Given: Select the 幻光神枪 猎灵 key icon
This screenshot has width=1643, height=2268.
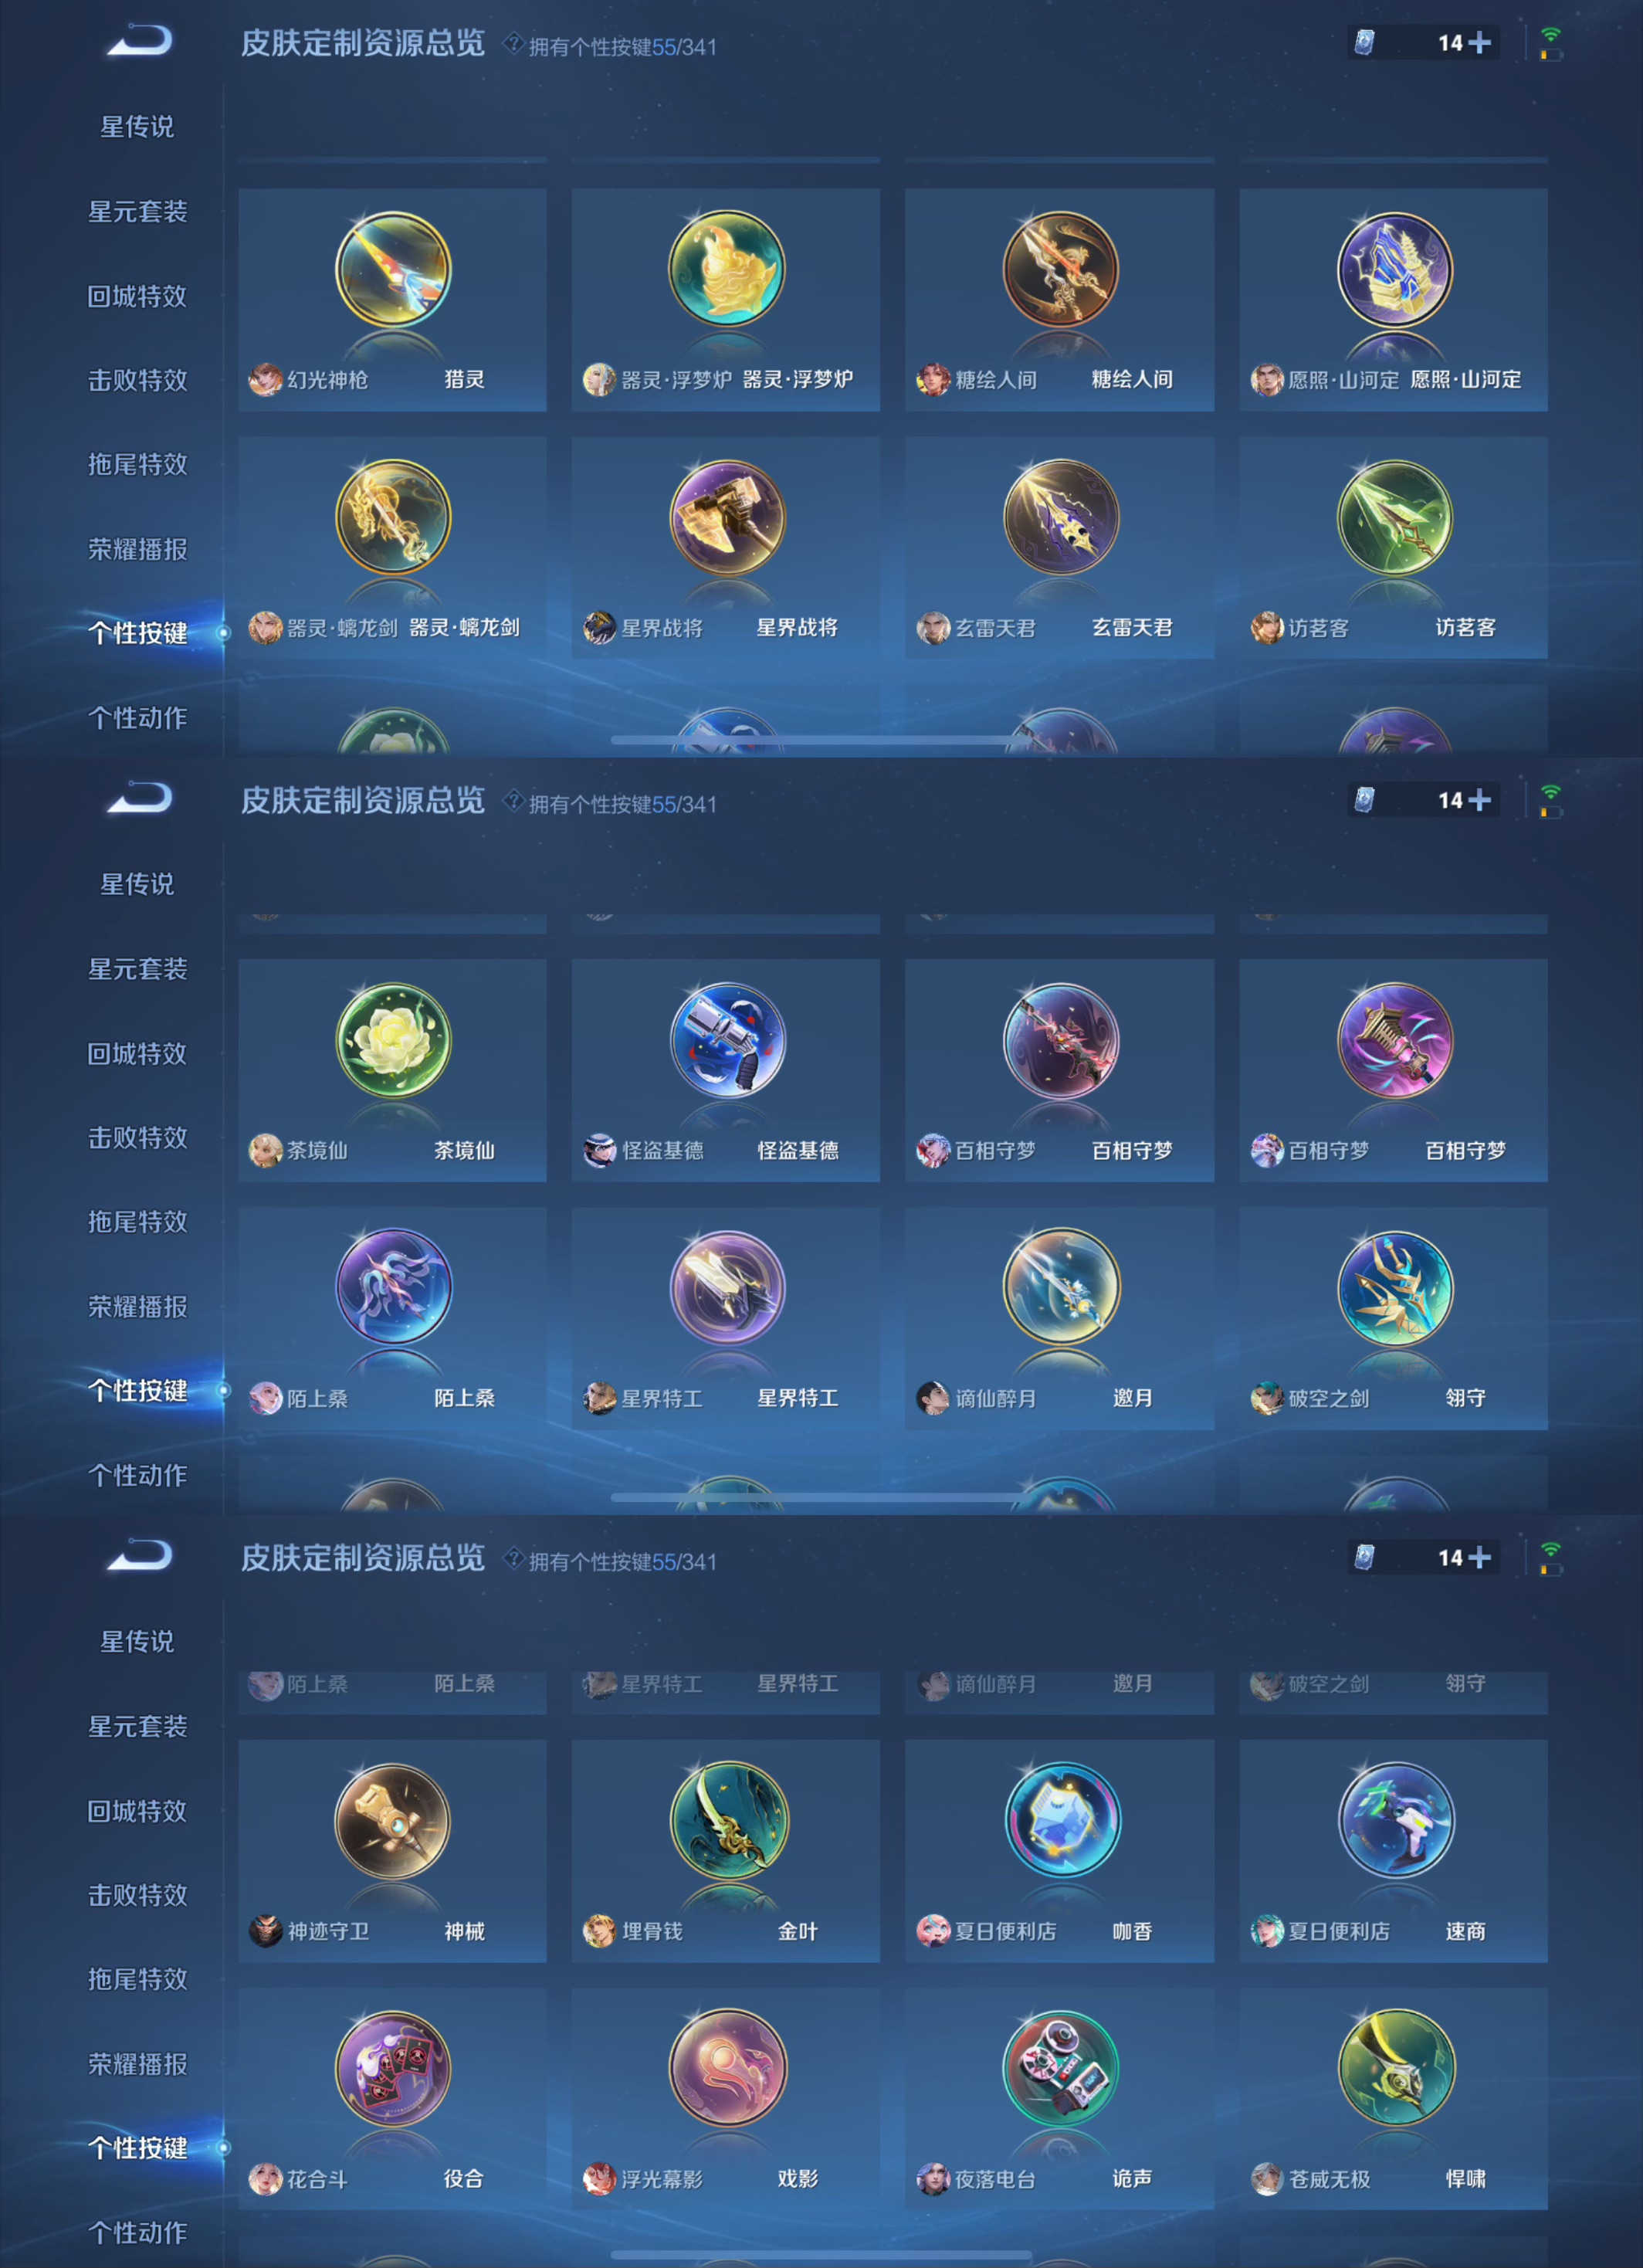Looking at the screenshot, I should pos(393,269).
